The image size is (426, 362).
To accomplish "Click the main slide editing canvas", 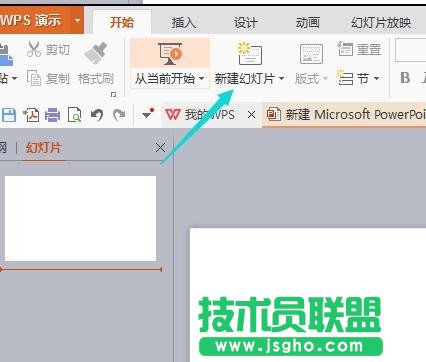I will click(x=308, y=295).
